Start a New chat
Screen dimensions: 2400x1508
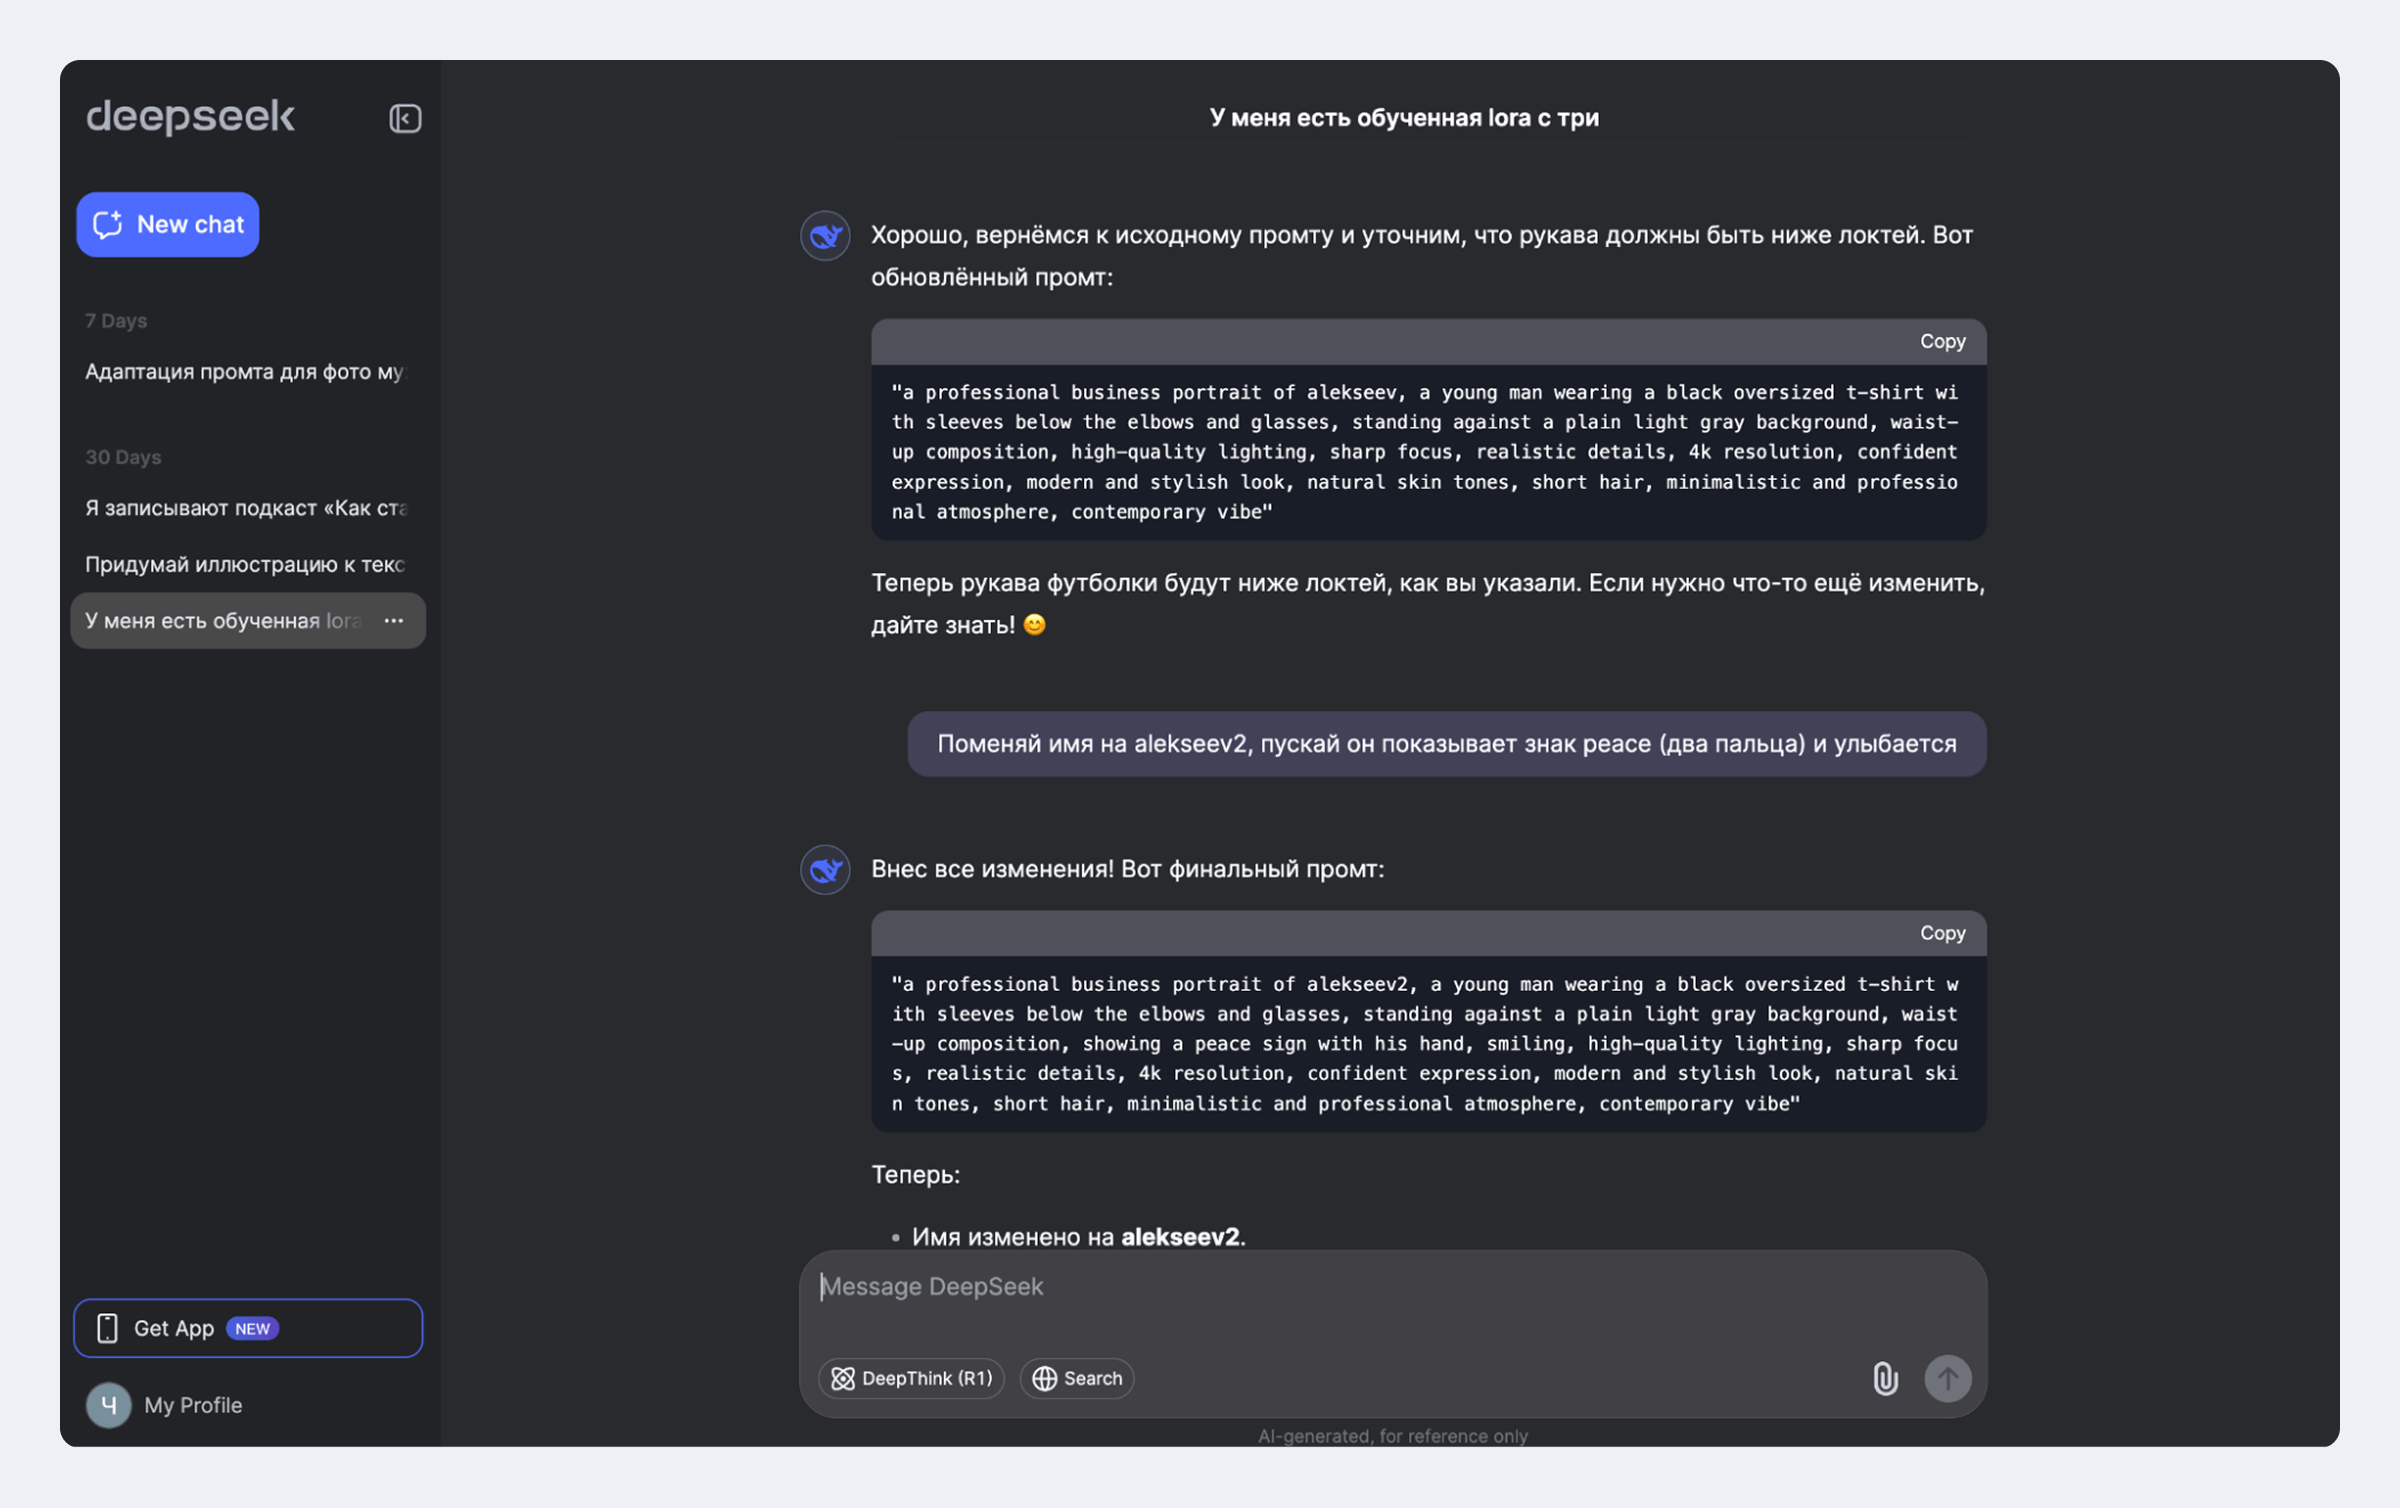168,224
